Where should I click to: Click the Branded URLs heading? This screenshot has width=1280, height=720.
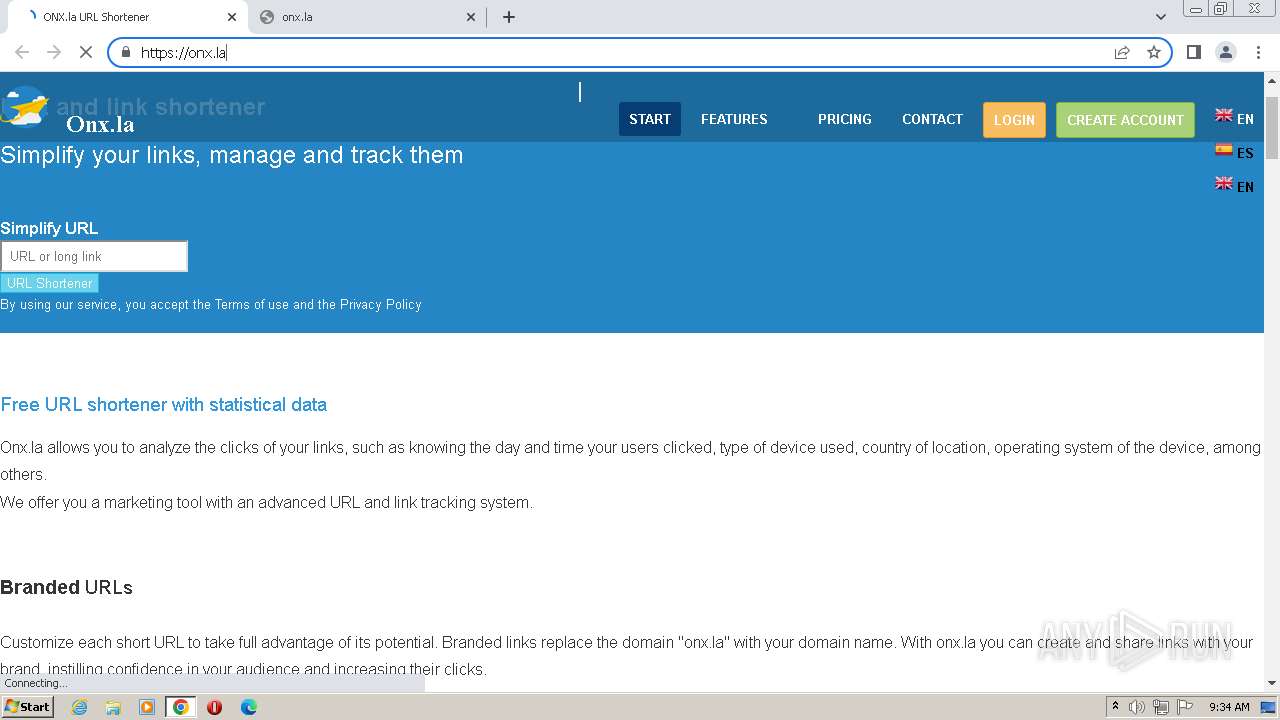click(x=66, y=587)
